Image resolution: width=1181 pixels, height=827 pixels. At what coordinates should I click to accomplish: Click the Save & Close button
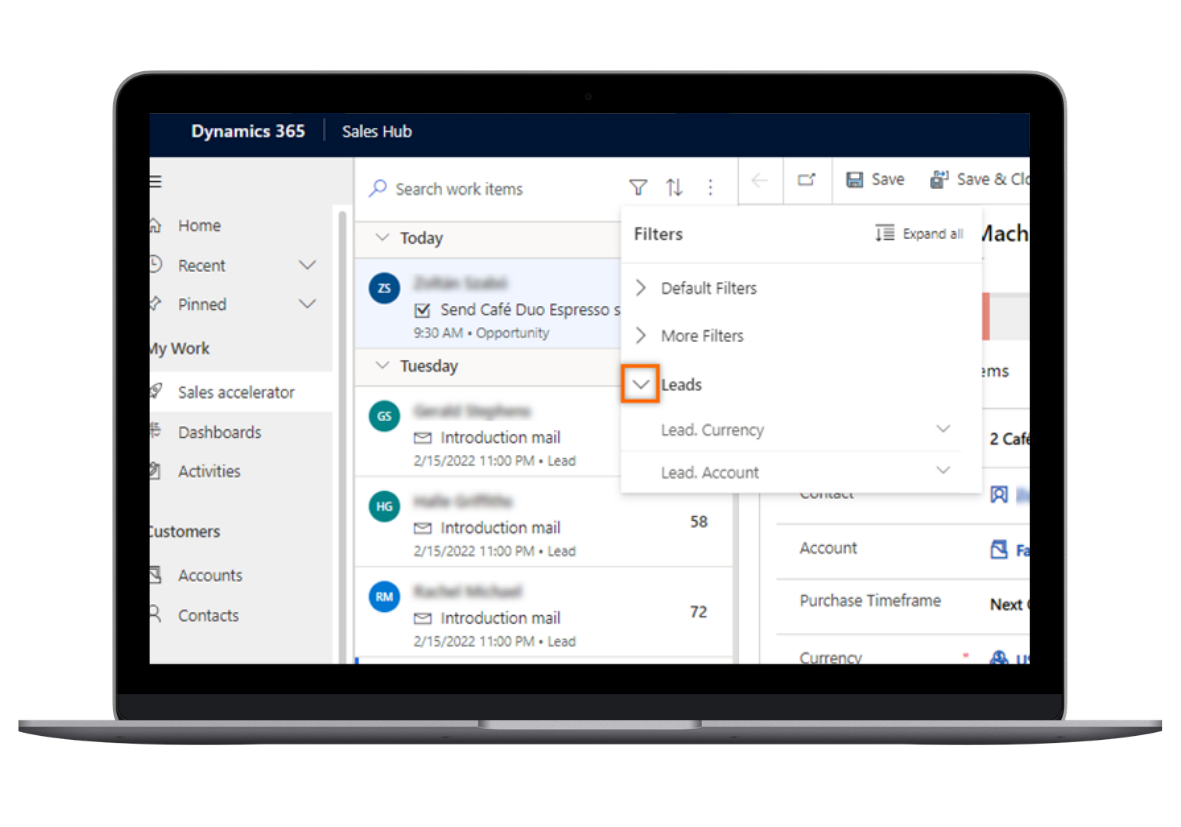980,180
